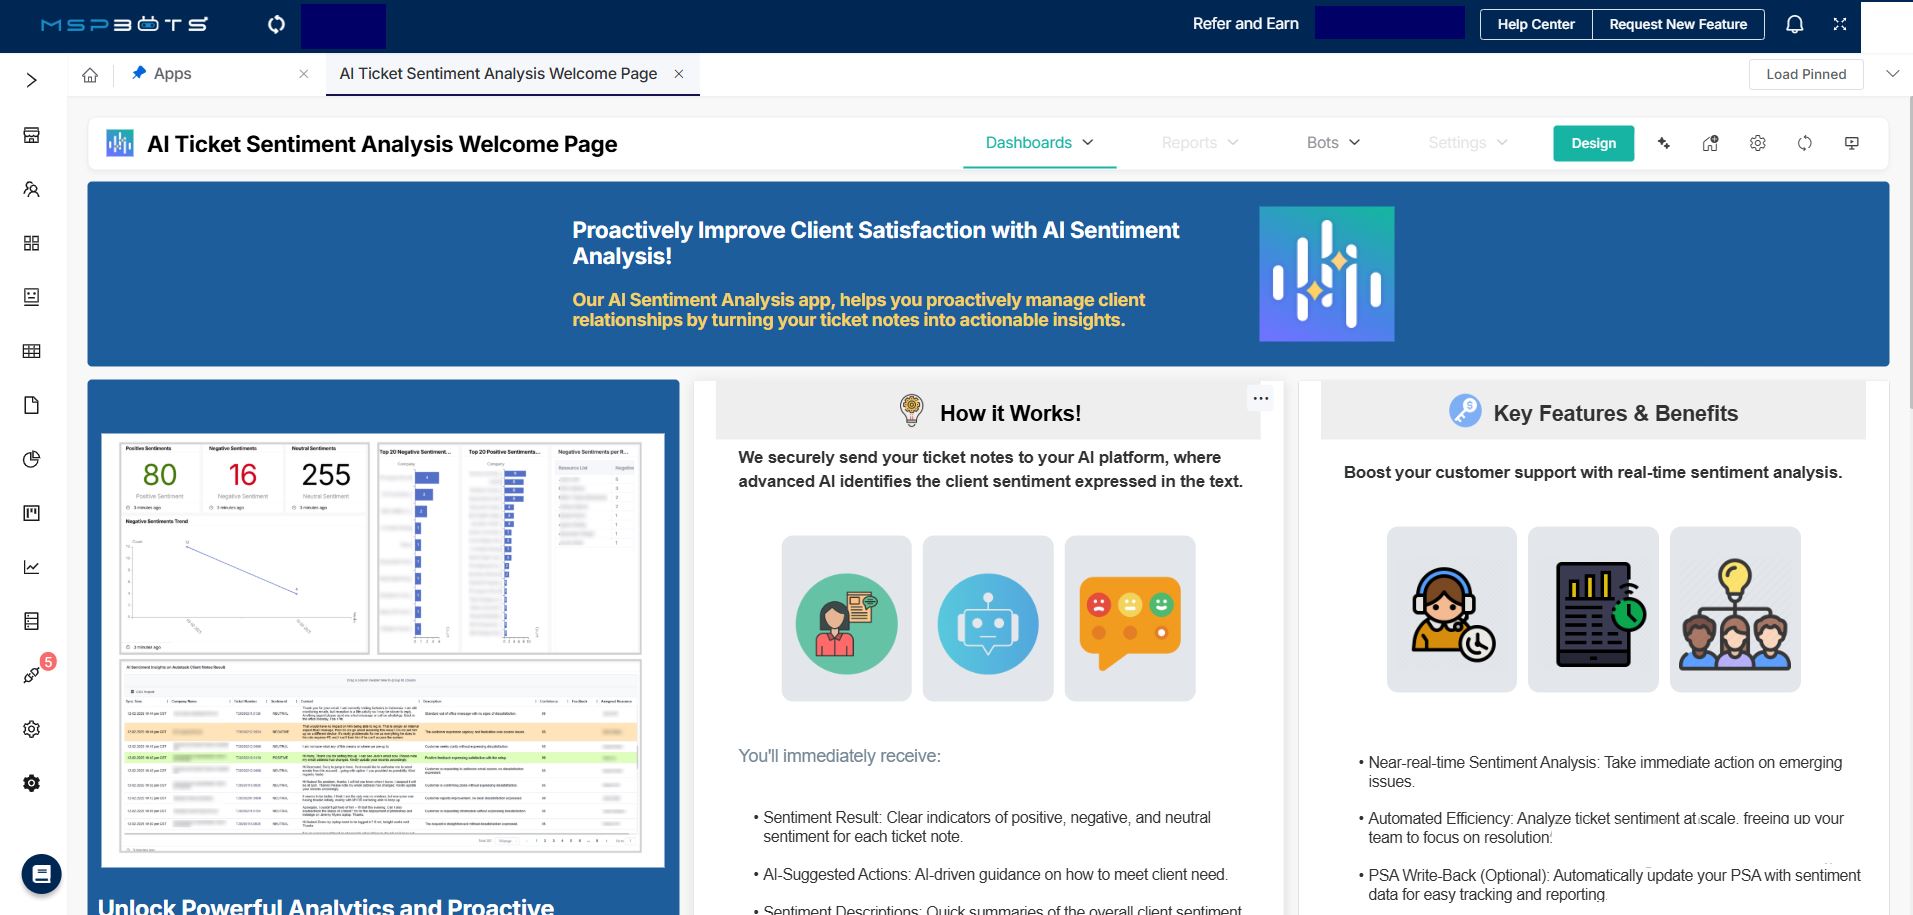Expand the Bots dropdown menu
Screen dimensions: 1913x915
coord(1333,143)
